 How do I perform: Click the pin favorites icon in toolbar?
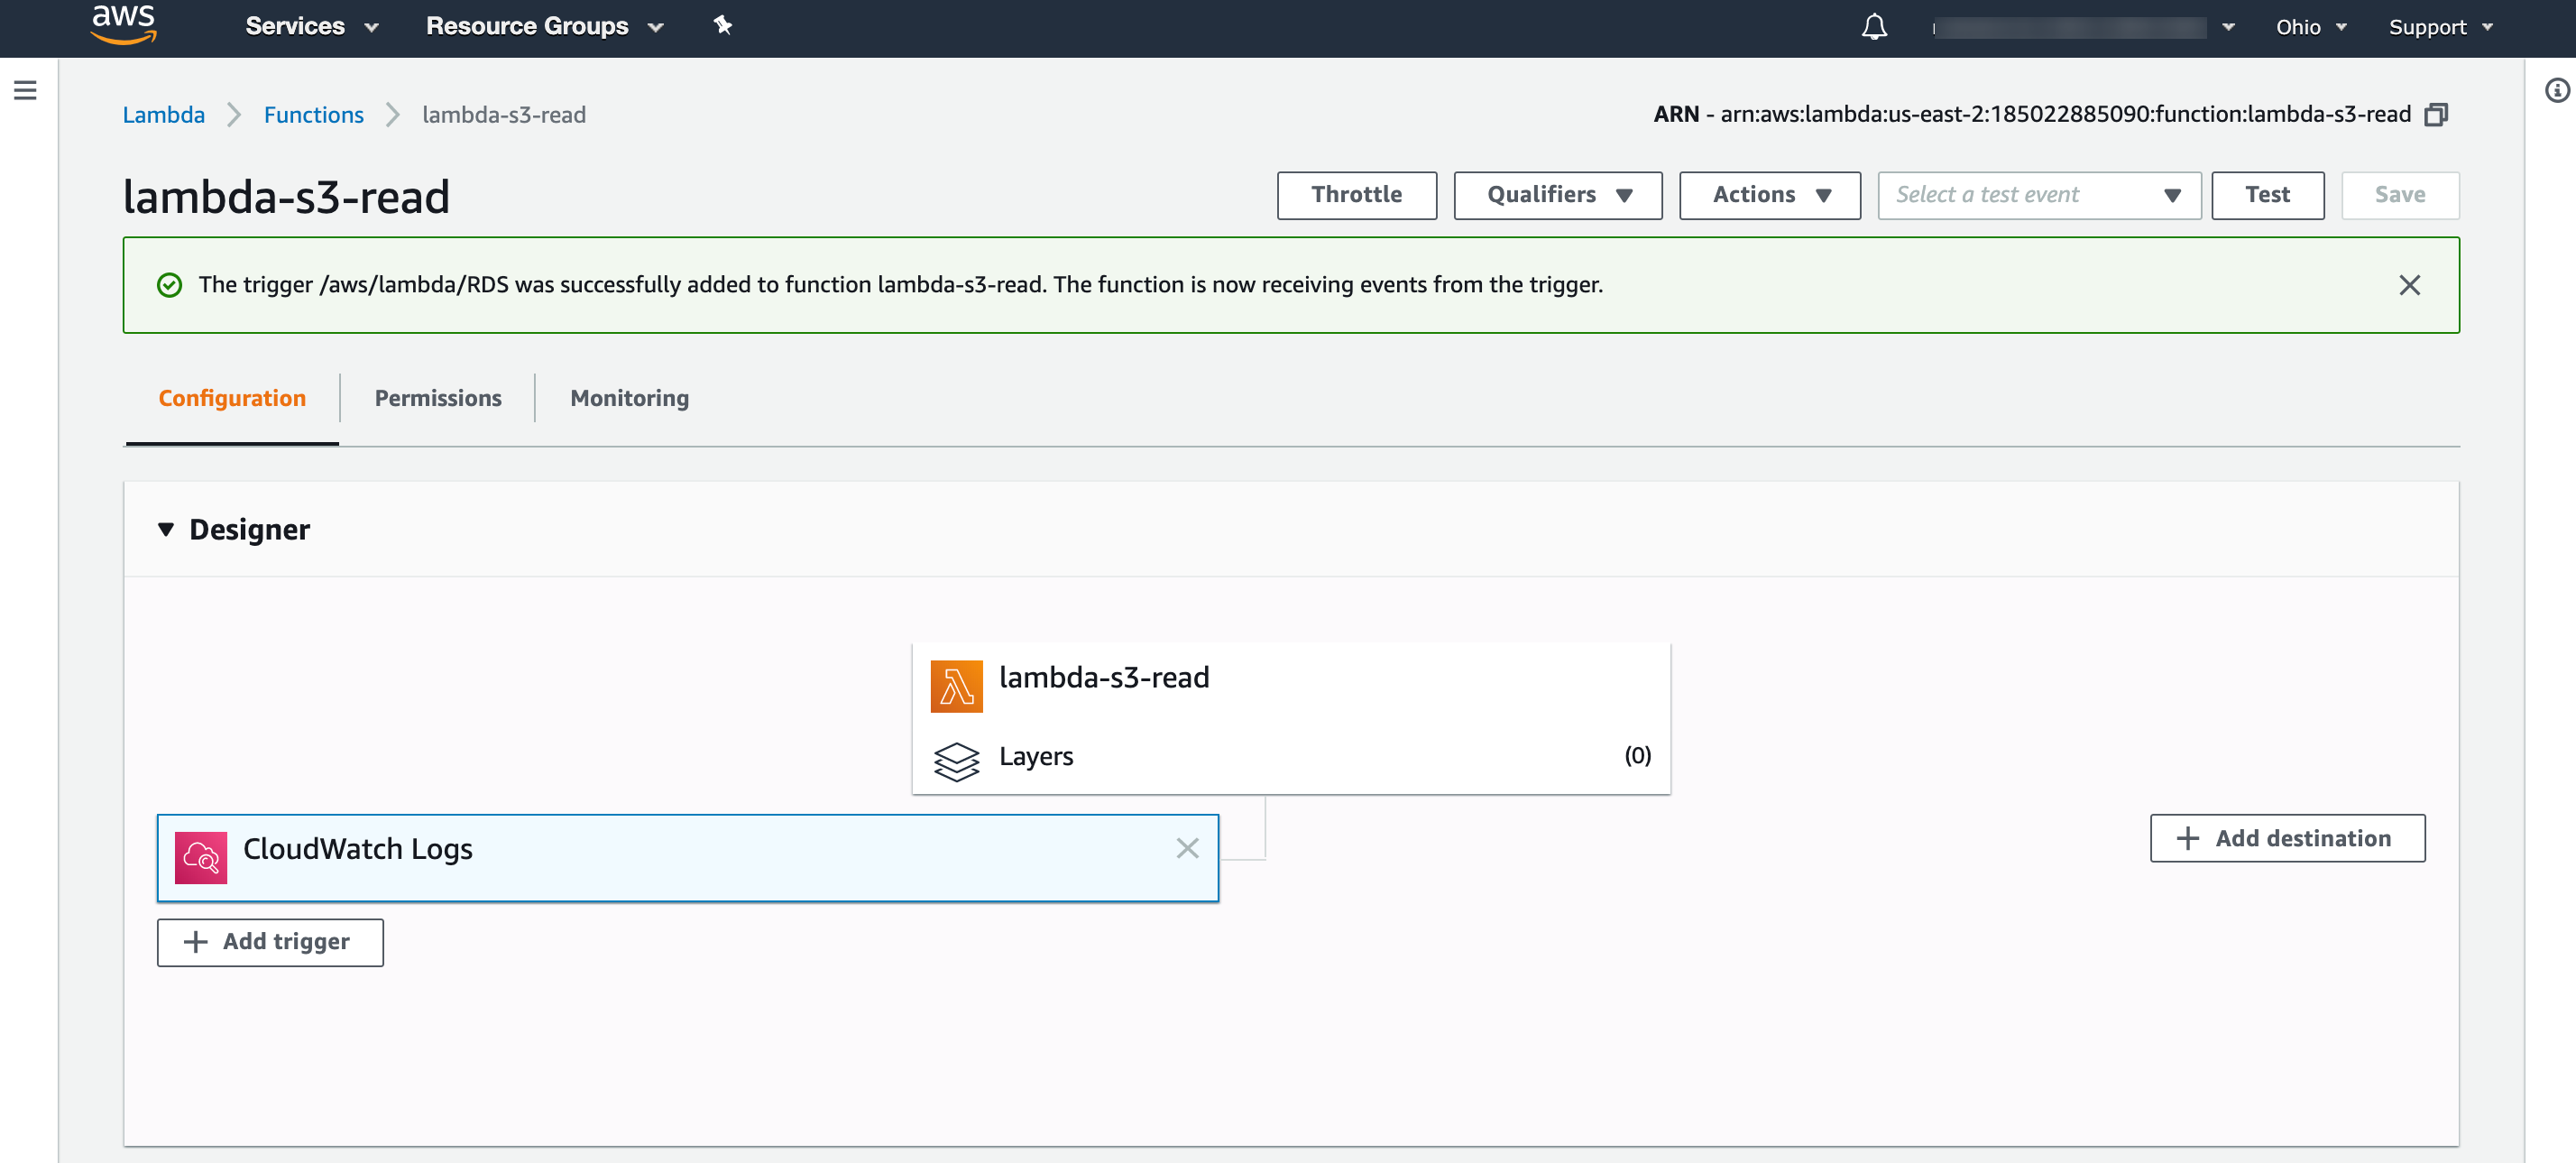(722, 26)
